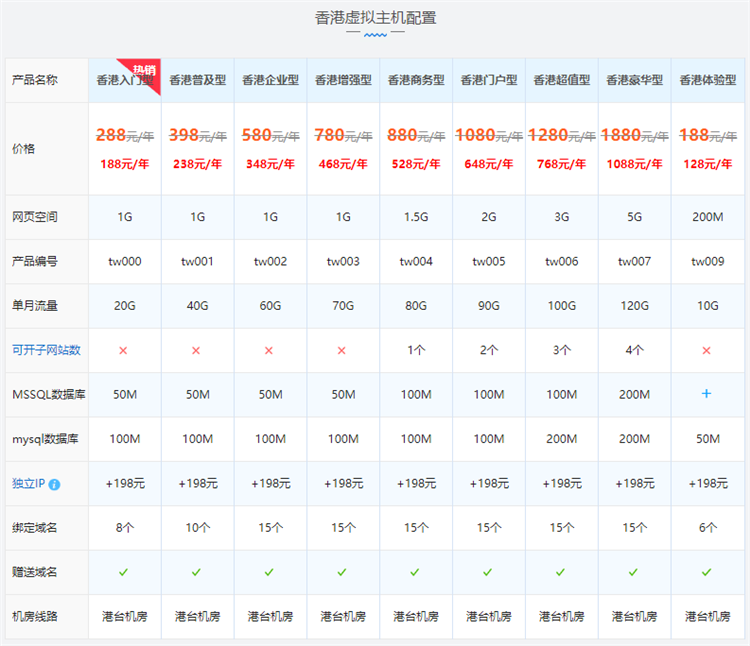Click the blue plus icon in 香港体验型 column
The width and height of the screenshot is (750, 646).
pos(706,394)
